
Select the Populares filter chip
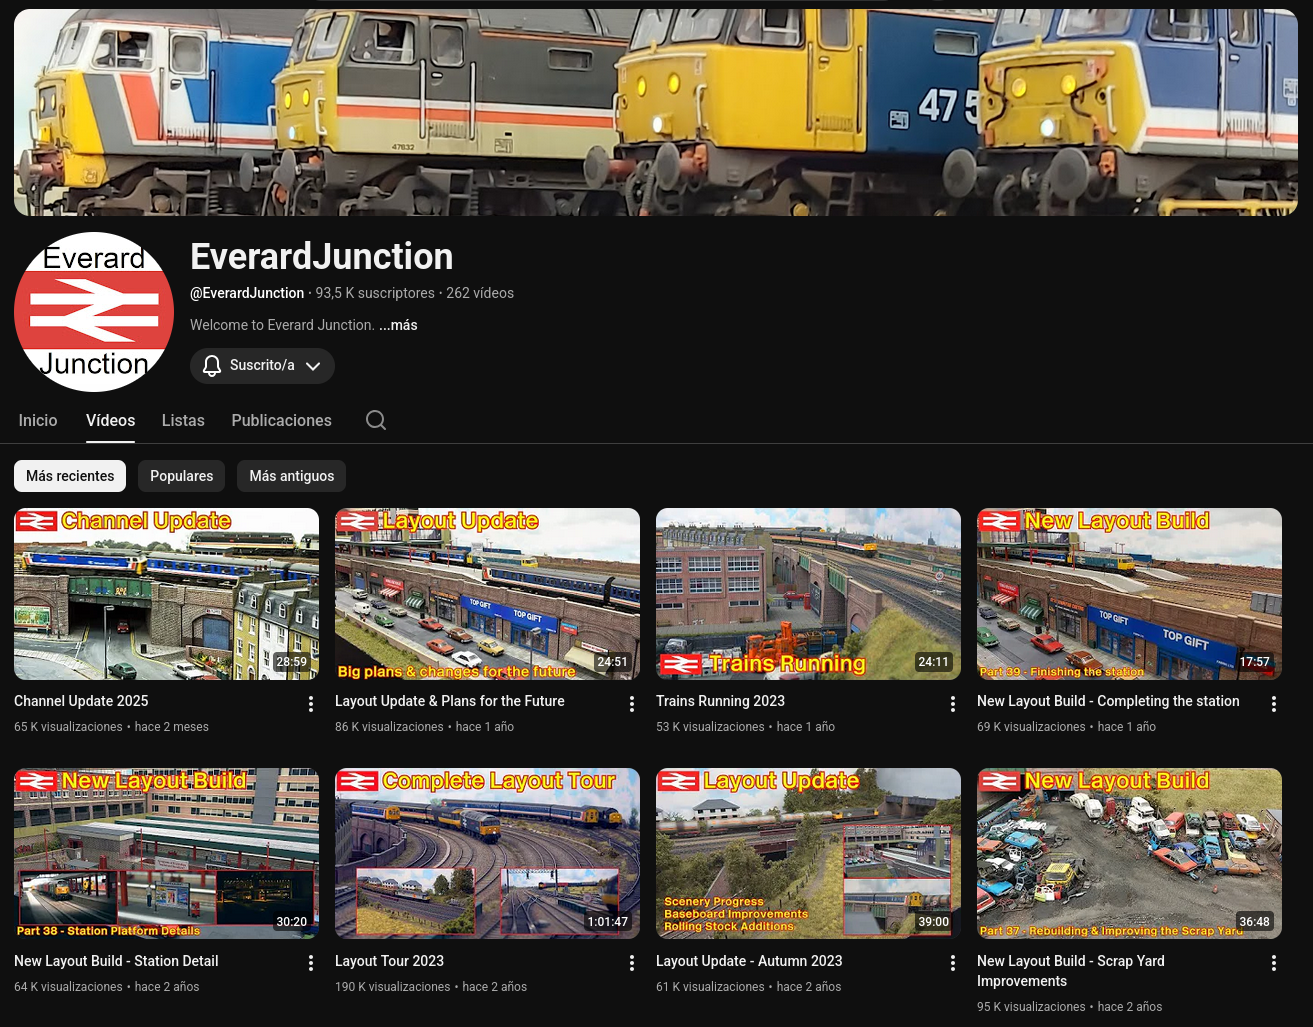click(x=181, y=476)
